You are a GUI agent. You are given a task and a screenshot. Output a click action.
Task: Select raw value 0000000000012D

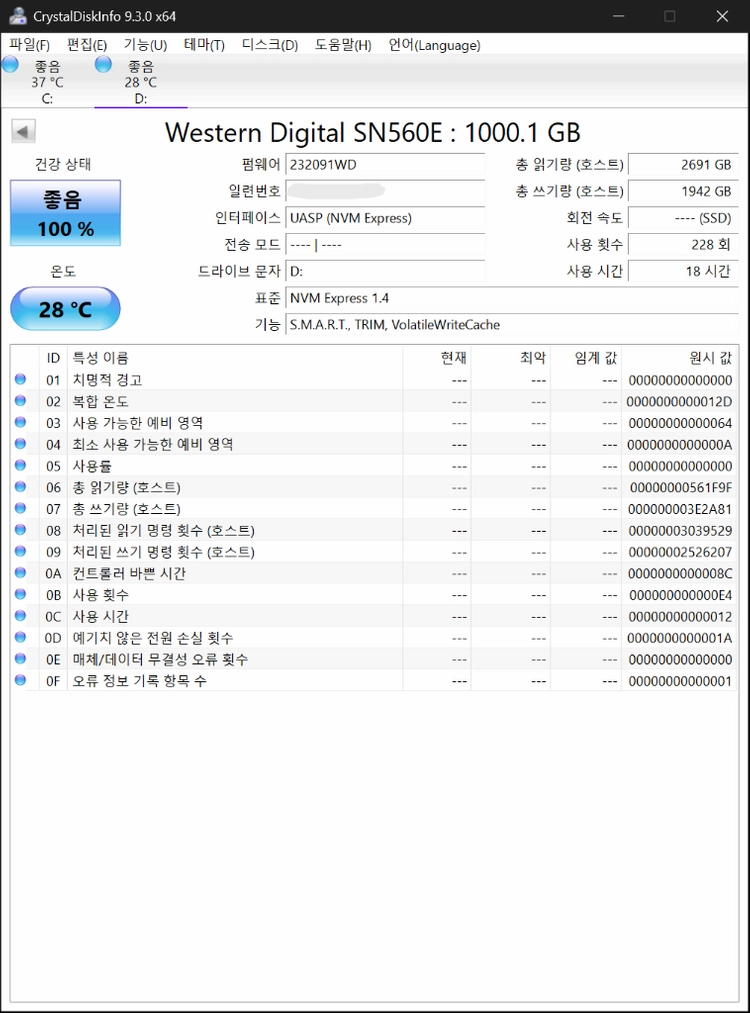(680, 402)
